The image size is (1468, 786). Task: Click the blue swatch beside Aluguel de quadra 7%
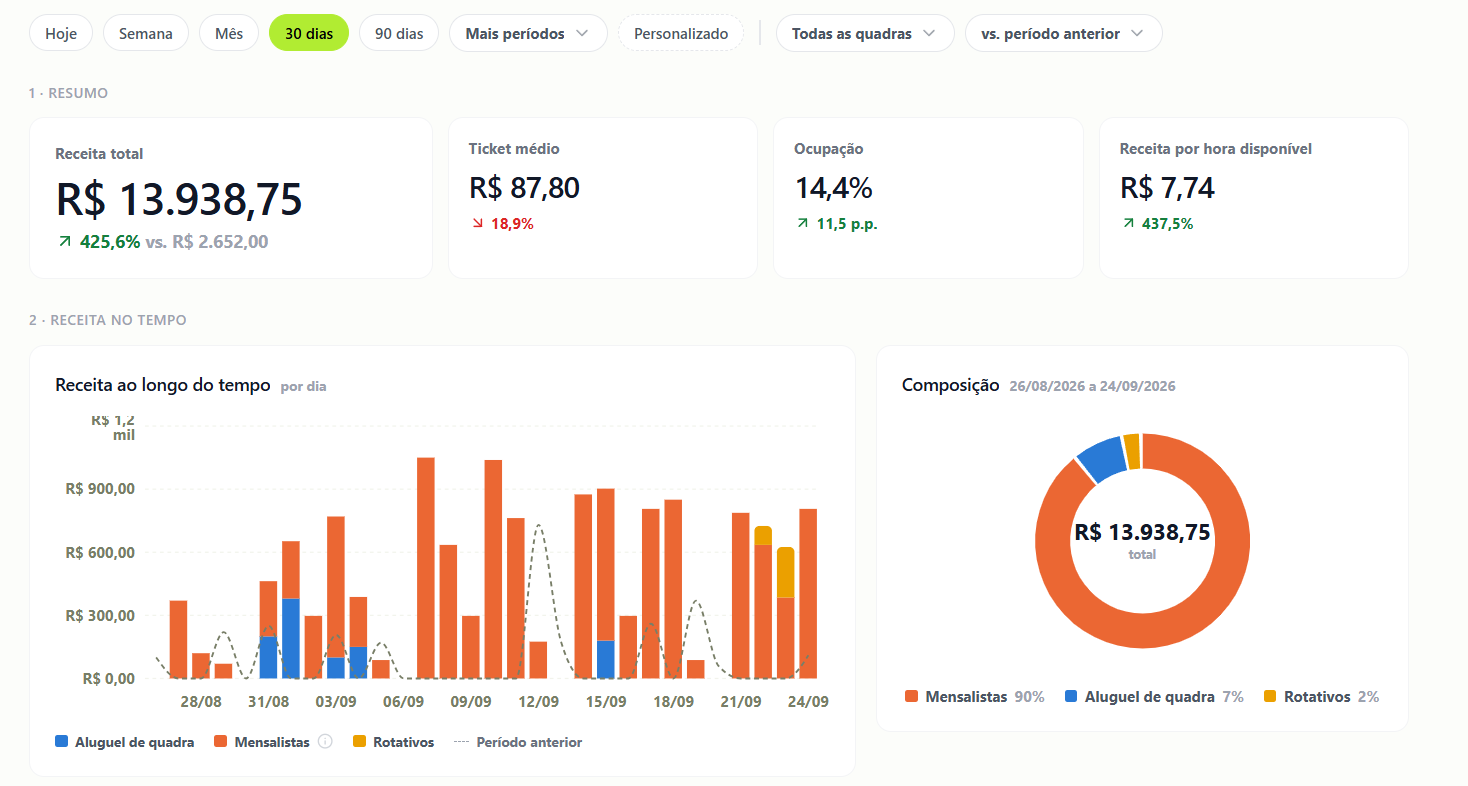pyautogui.click(x=1071, y=697)
